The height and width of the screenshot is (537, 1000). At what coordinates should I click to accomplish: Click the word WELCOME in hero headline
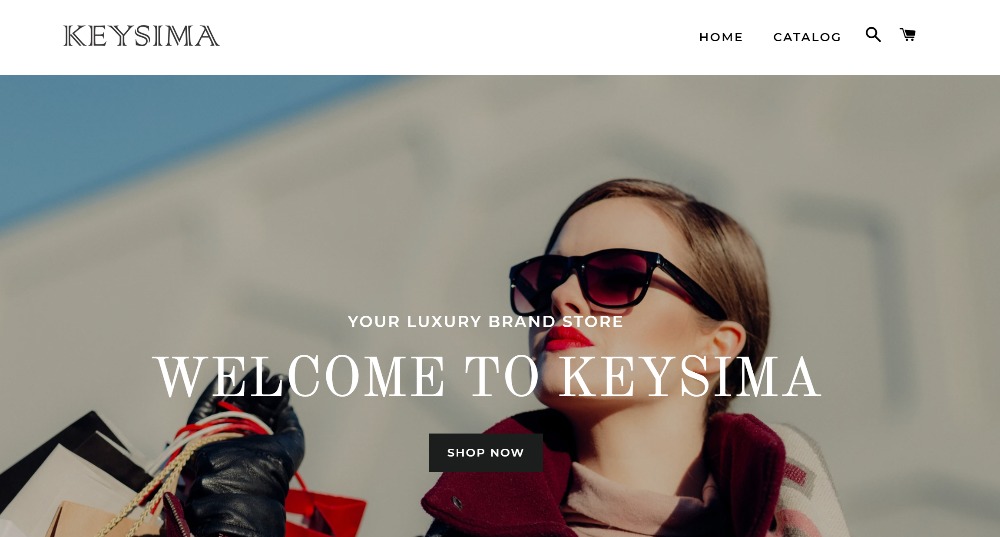coord(298,377)
